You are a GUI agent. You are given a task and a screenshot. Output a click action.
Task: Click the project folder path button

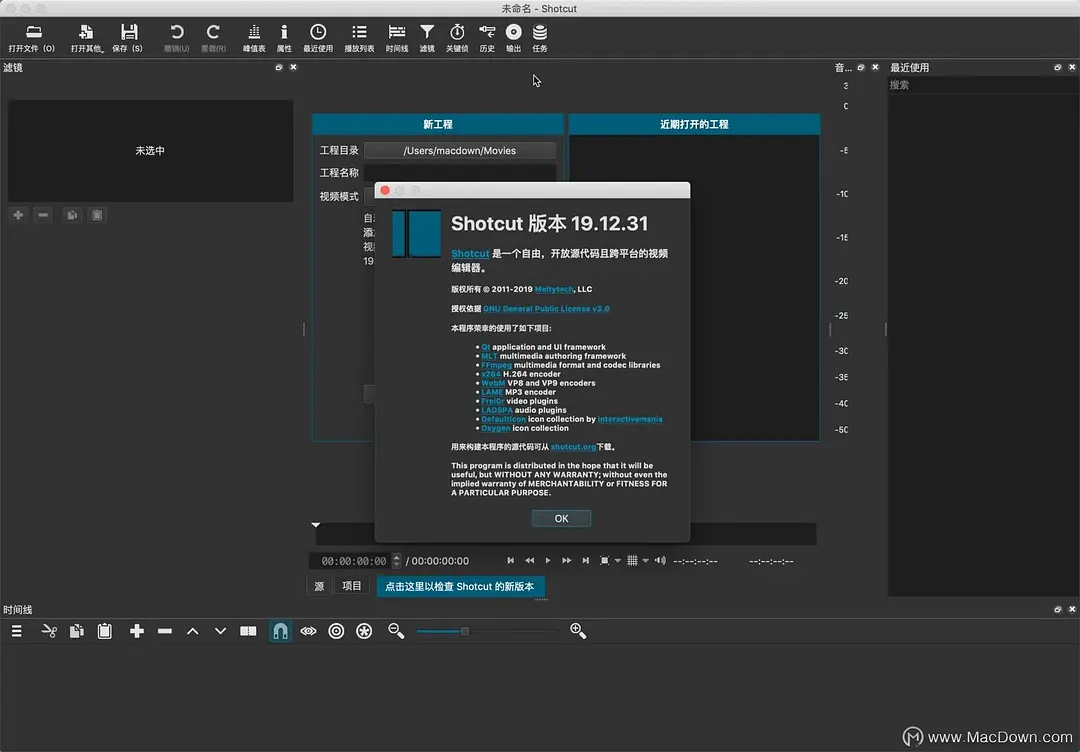pyautogui.click(x=459, y=150)
